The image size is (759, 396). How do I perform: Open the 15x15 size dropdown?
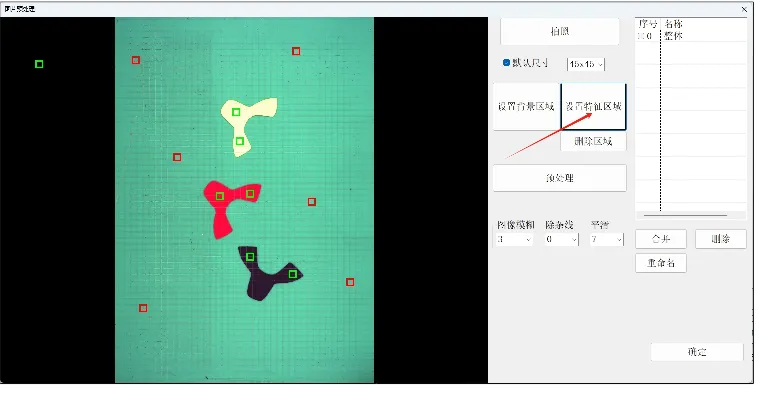(586, 64)
